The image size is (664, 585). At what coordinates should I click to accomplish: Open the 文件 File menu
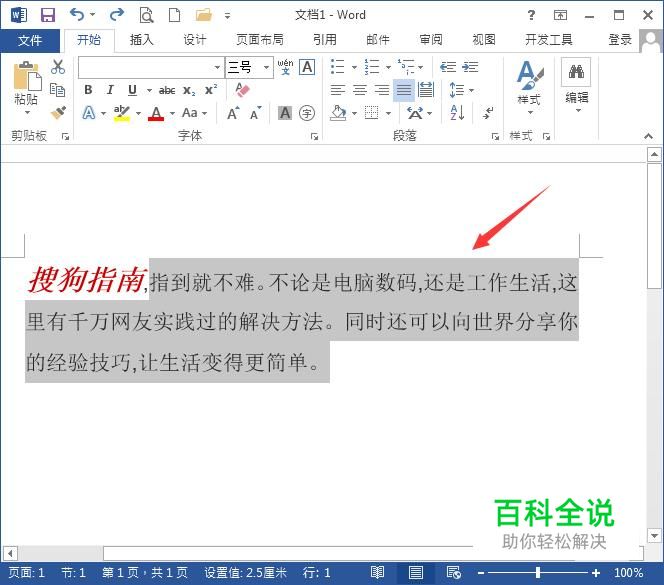coord(30,41)
